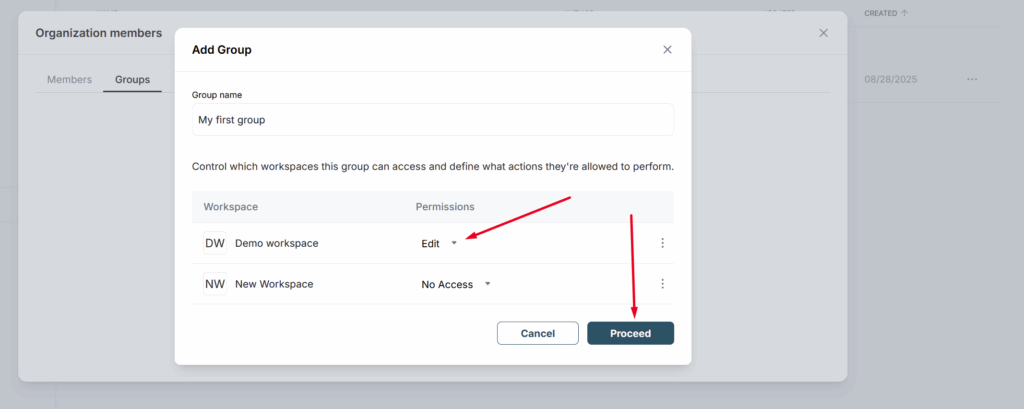Select the New Workspace name
Viewport: 1024px width, 409px height.
(274, 284)
